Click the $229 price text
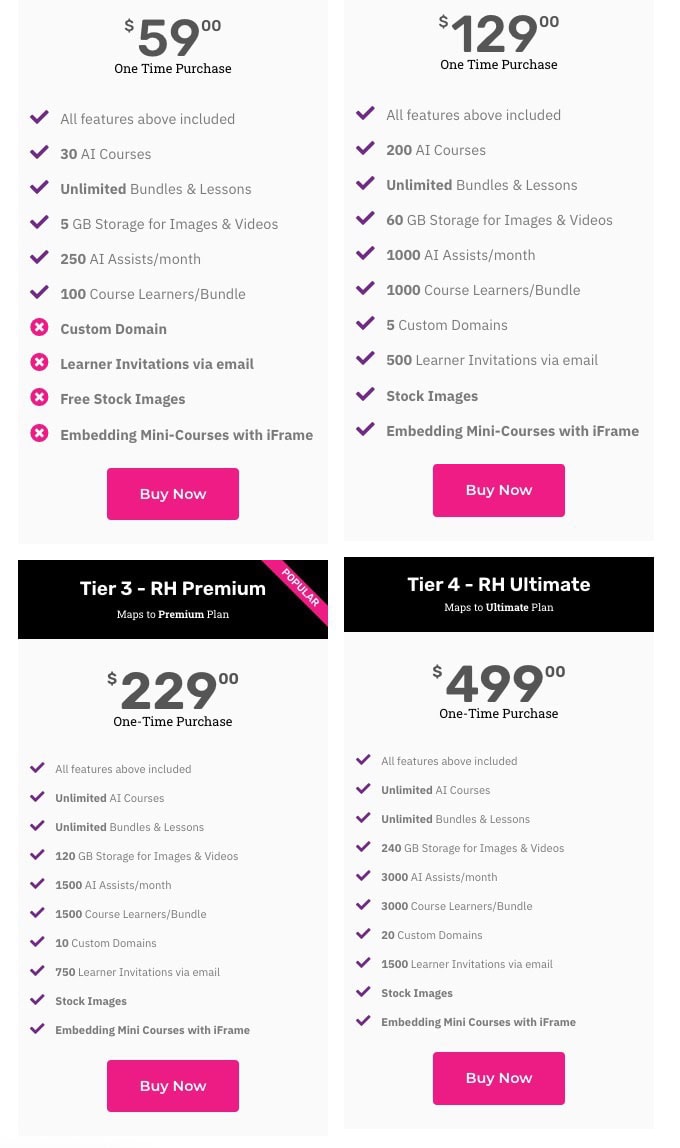Viewport: 680px width, 1148px height. click(173, 690)
